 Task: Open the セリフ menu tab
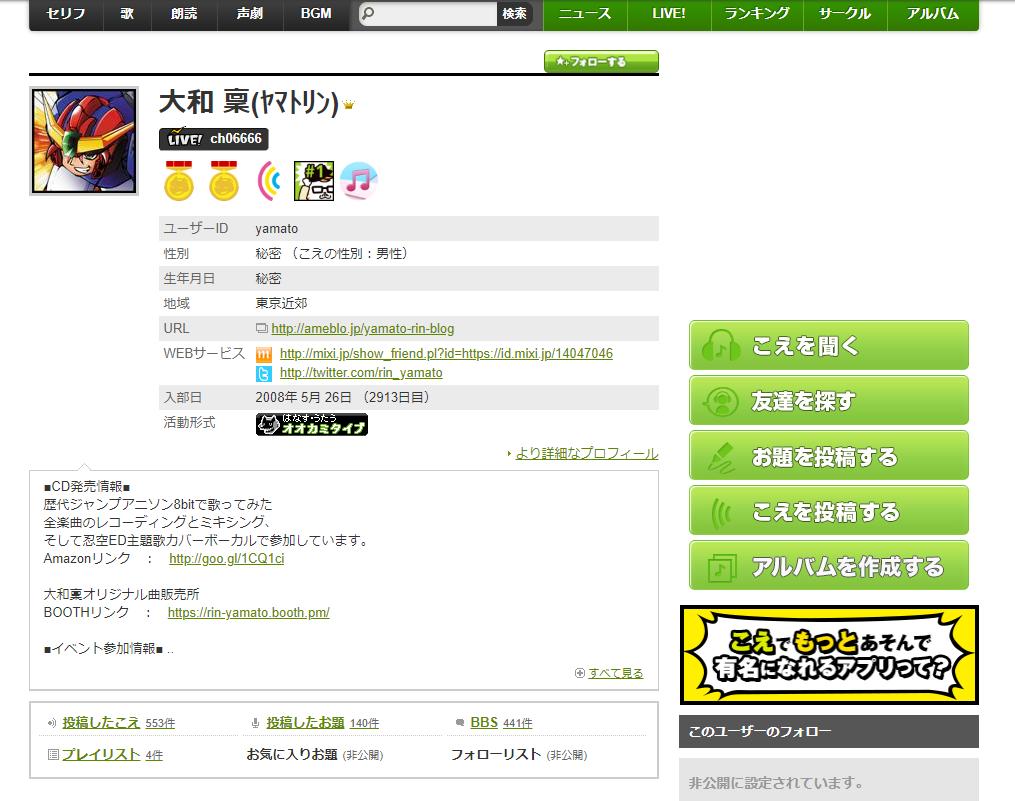click(x=66, y=14)
